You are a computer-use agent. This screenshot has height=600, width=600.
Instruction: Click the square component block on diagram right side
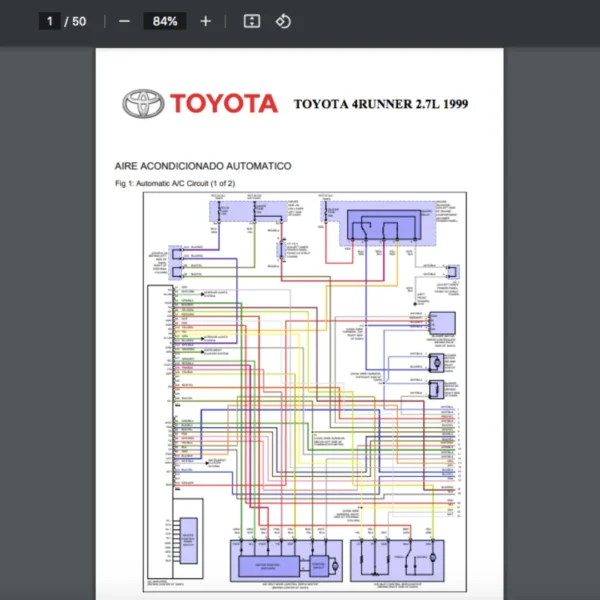click(x=441, y=323)
